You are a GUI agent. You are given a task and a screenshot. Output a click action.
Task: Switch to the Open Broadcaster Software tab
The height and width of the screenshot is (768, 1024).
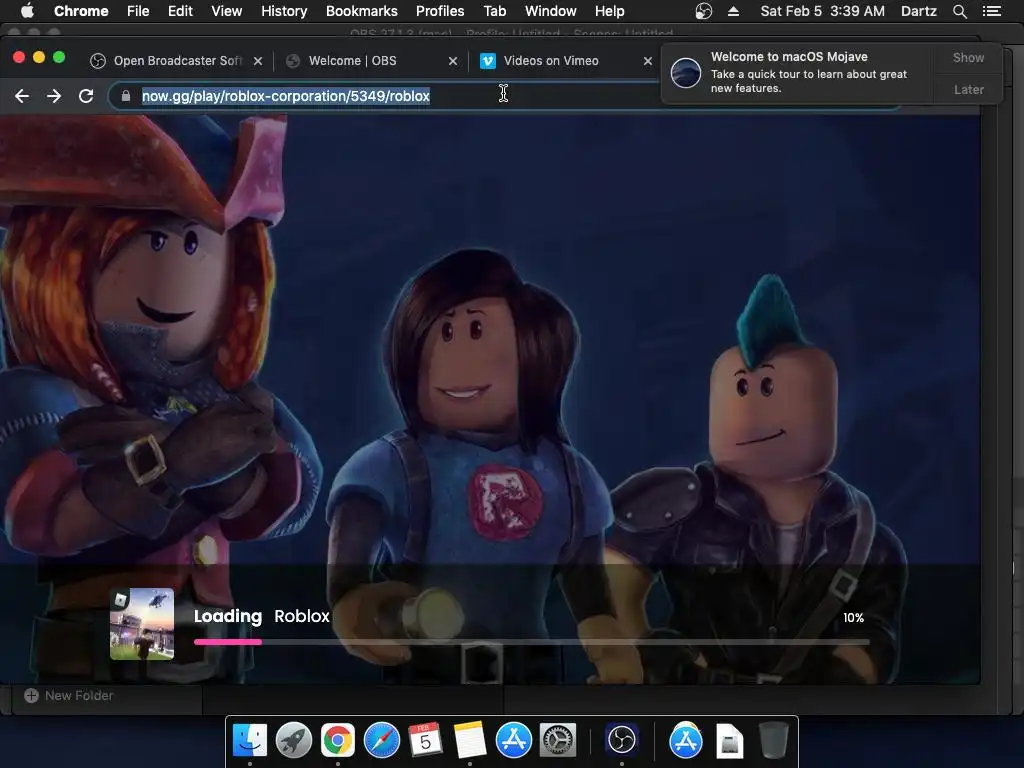(x=178, y=61)
